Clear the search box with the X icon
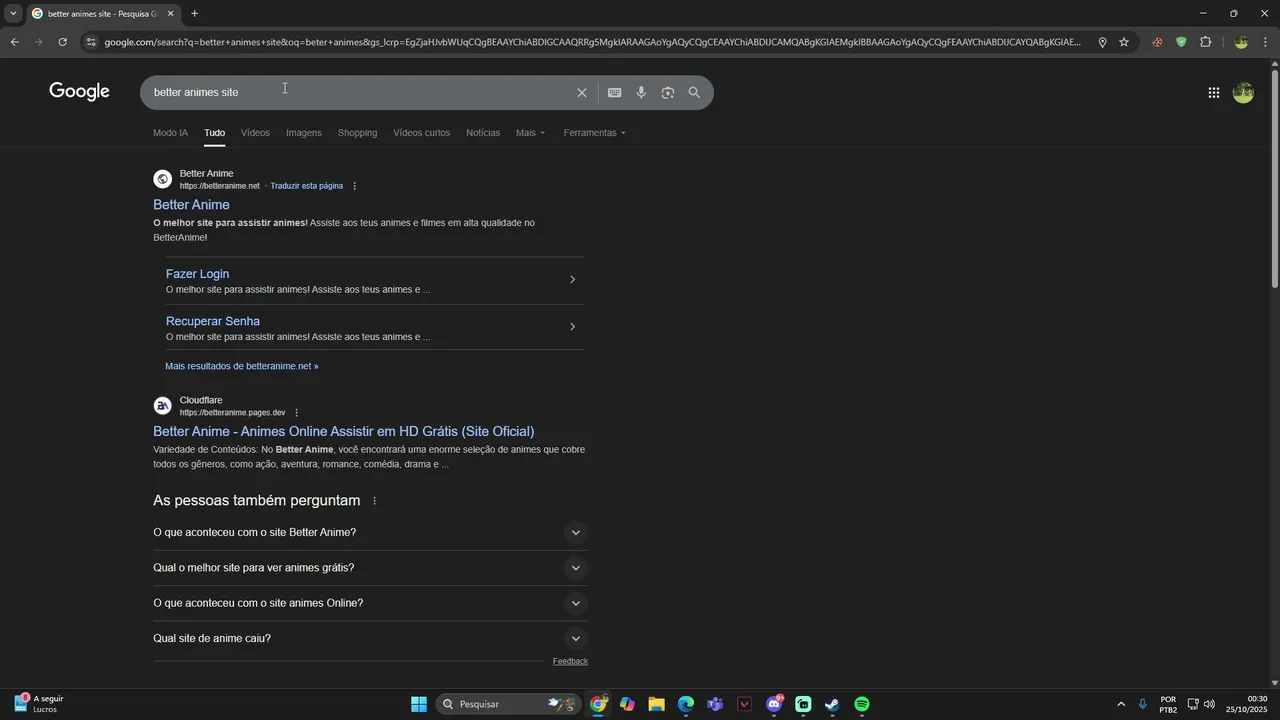Viewport: 1280px width, 720px height. (582, 92)
